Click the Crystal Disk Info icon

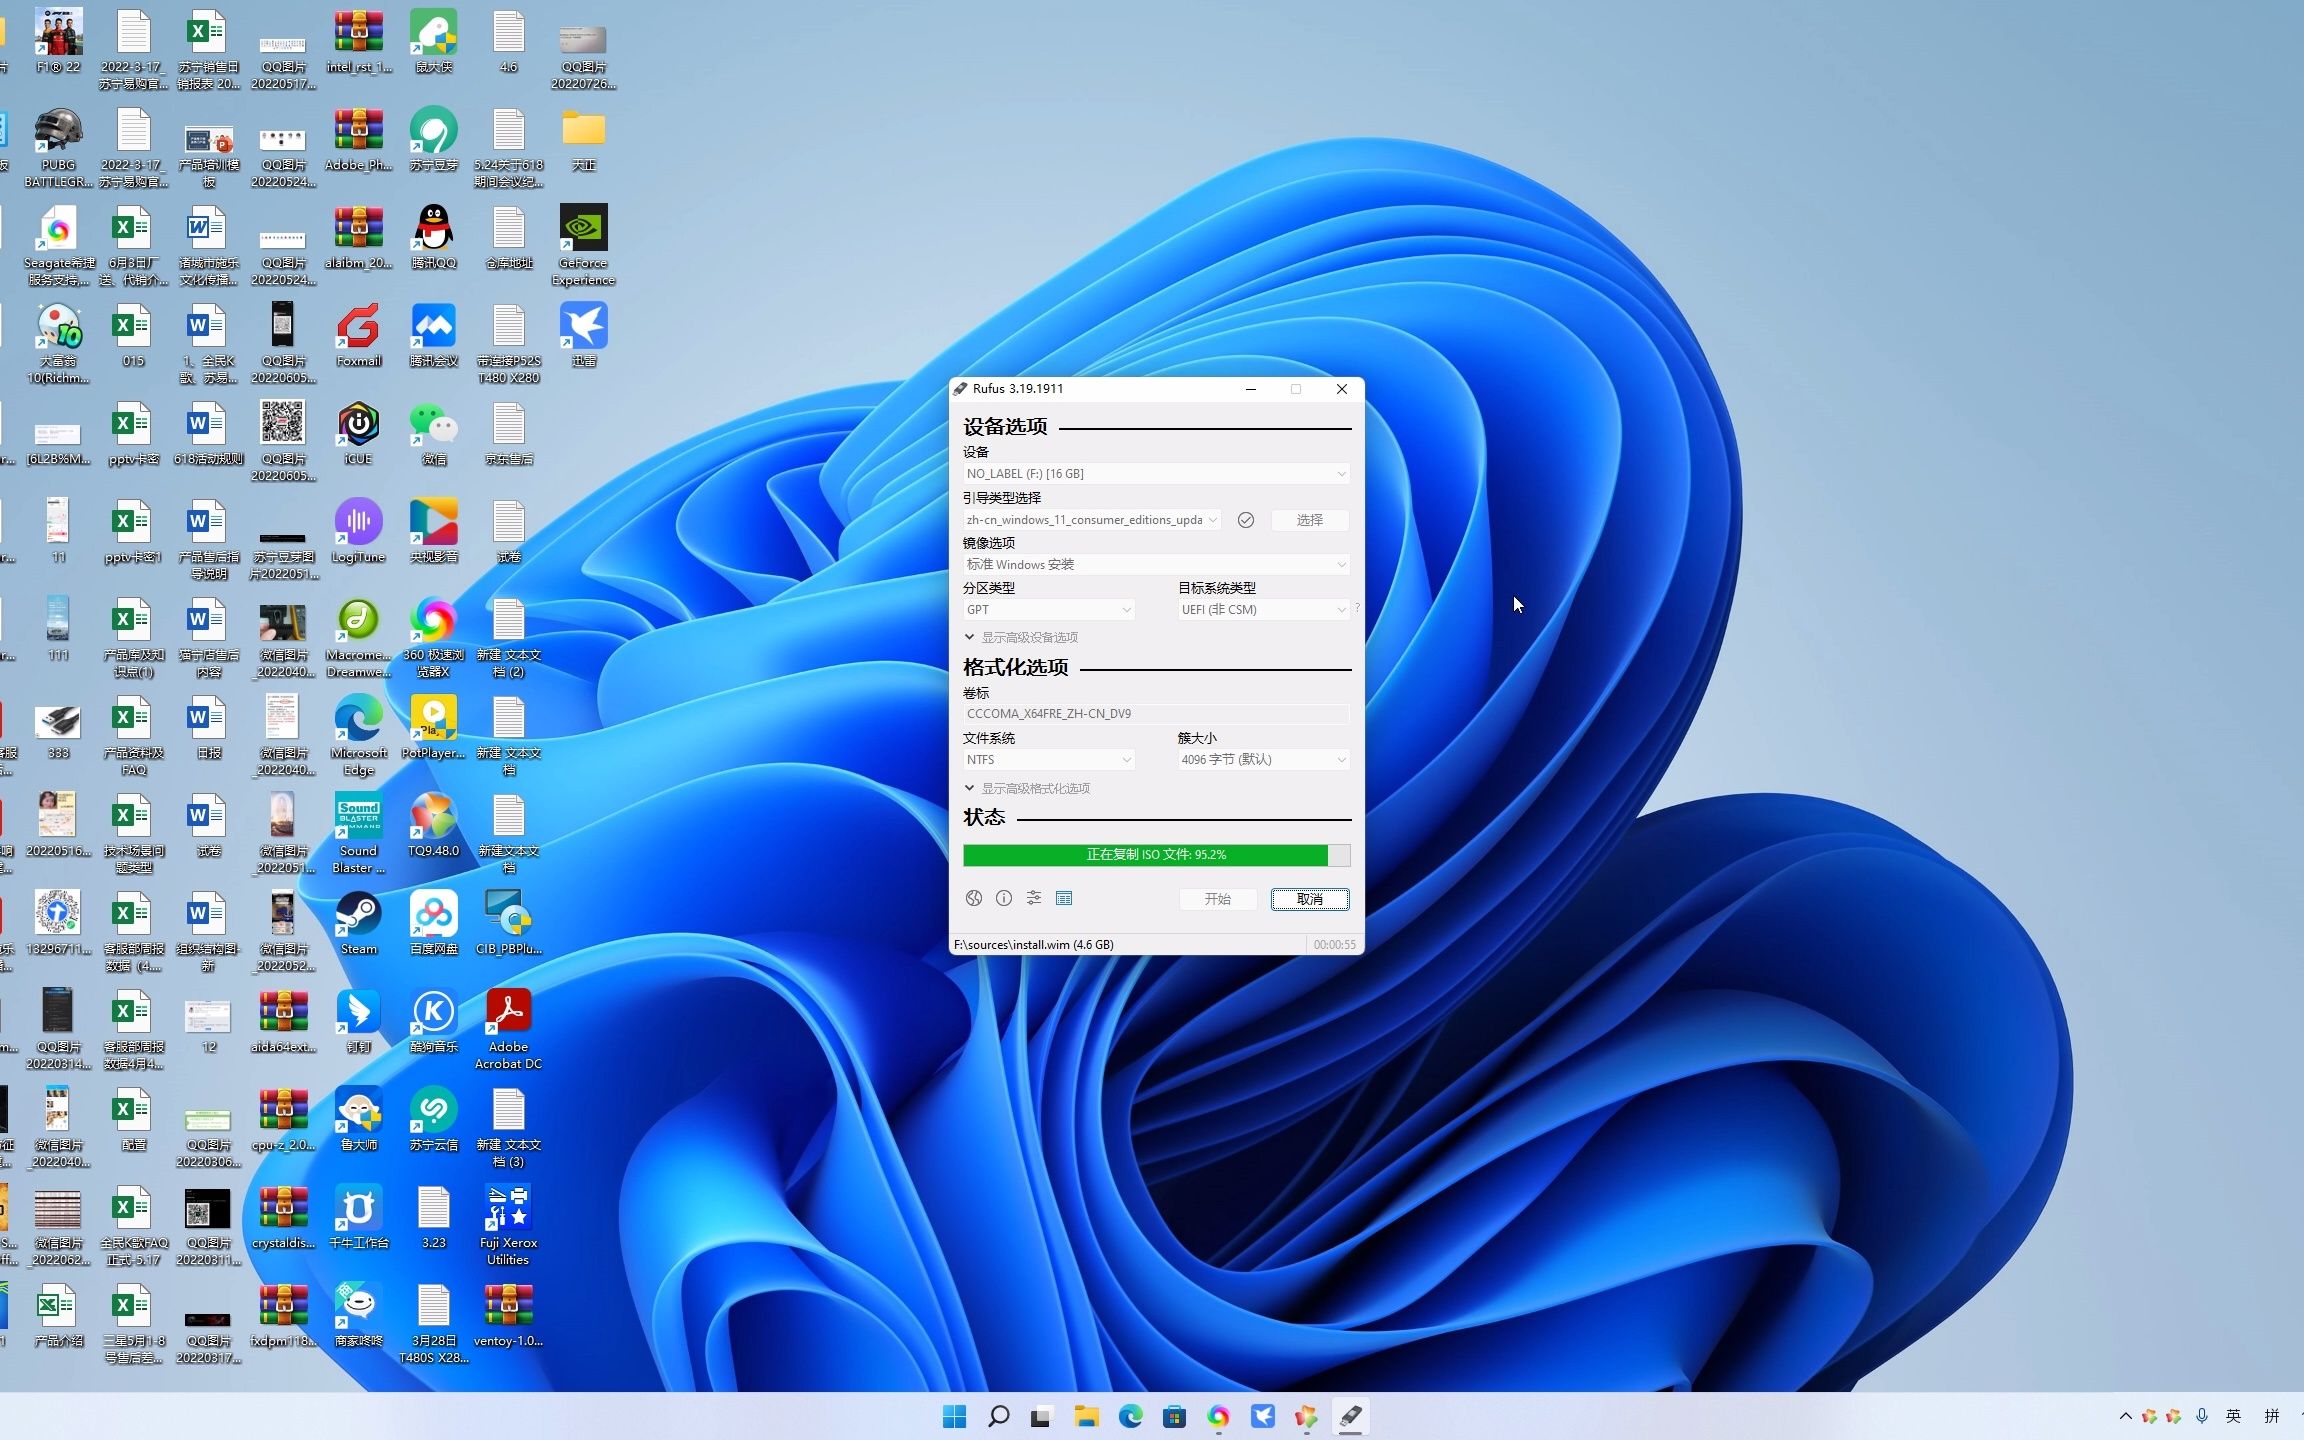[x=280, y=1204]
